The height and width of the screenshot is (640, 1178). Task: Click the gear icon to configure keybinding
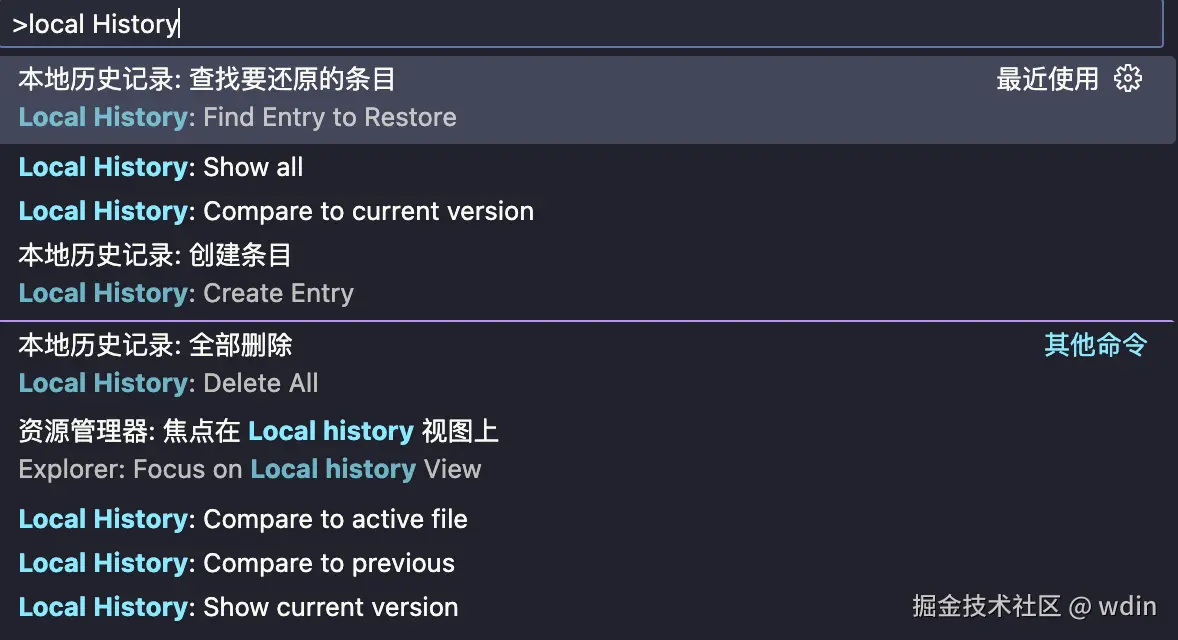click(1127, 78)
